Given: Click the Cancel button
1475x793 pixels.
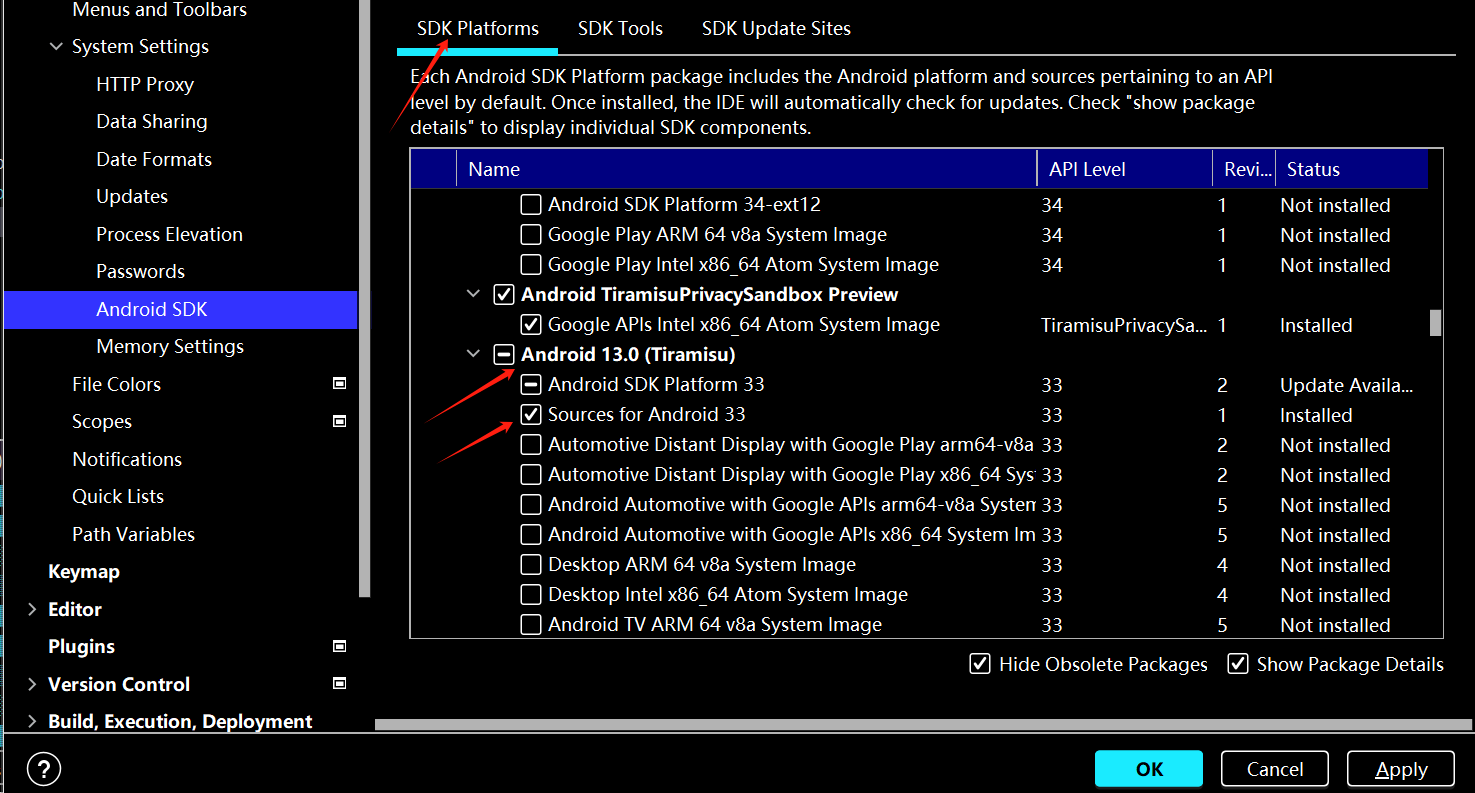Looking at the screenshot, I should pos(1275,769).
